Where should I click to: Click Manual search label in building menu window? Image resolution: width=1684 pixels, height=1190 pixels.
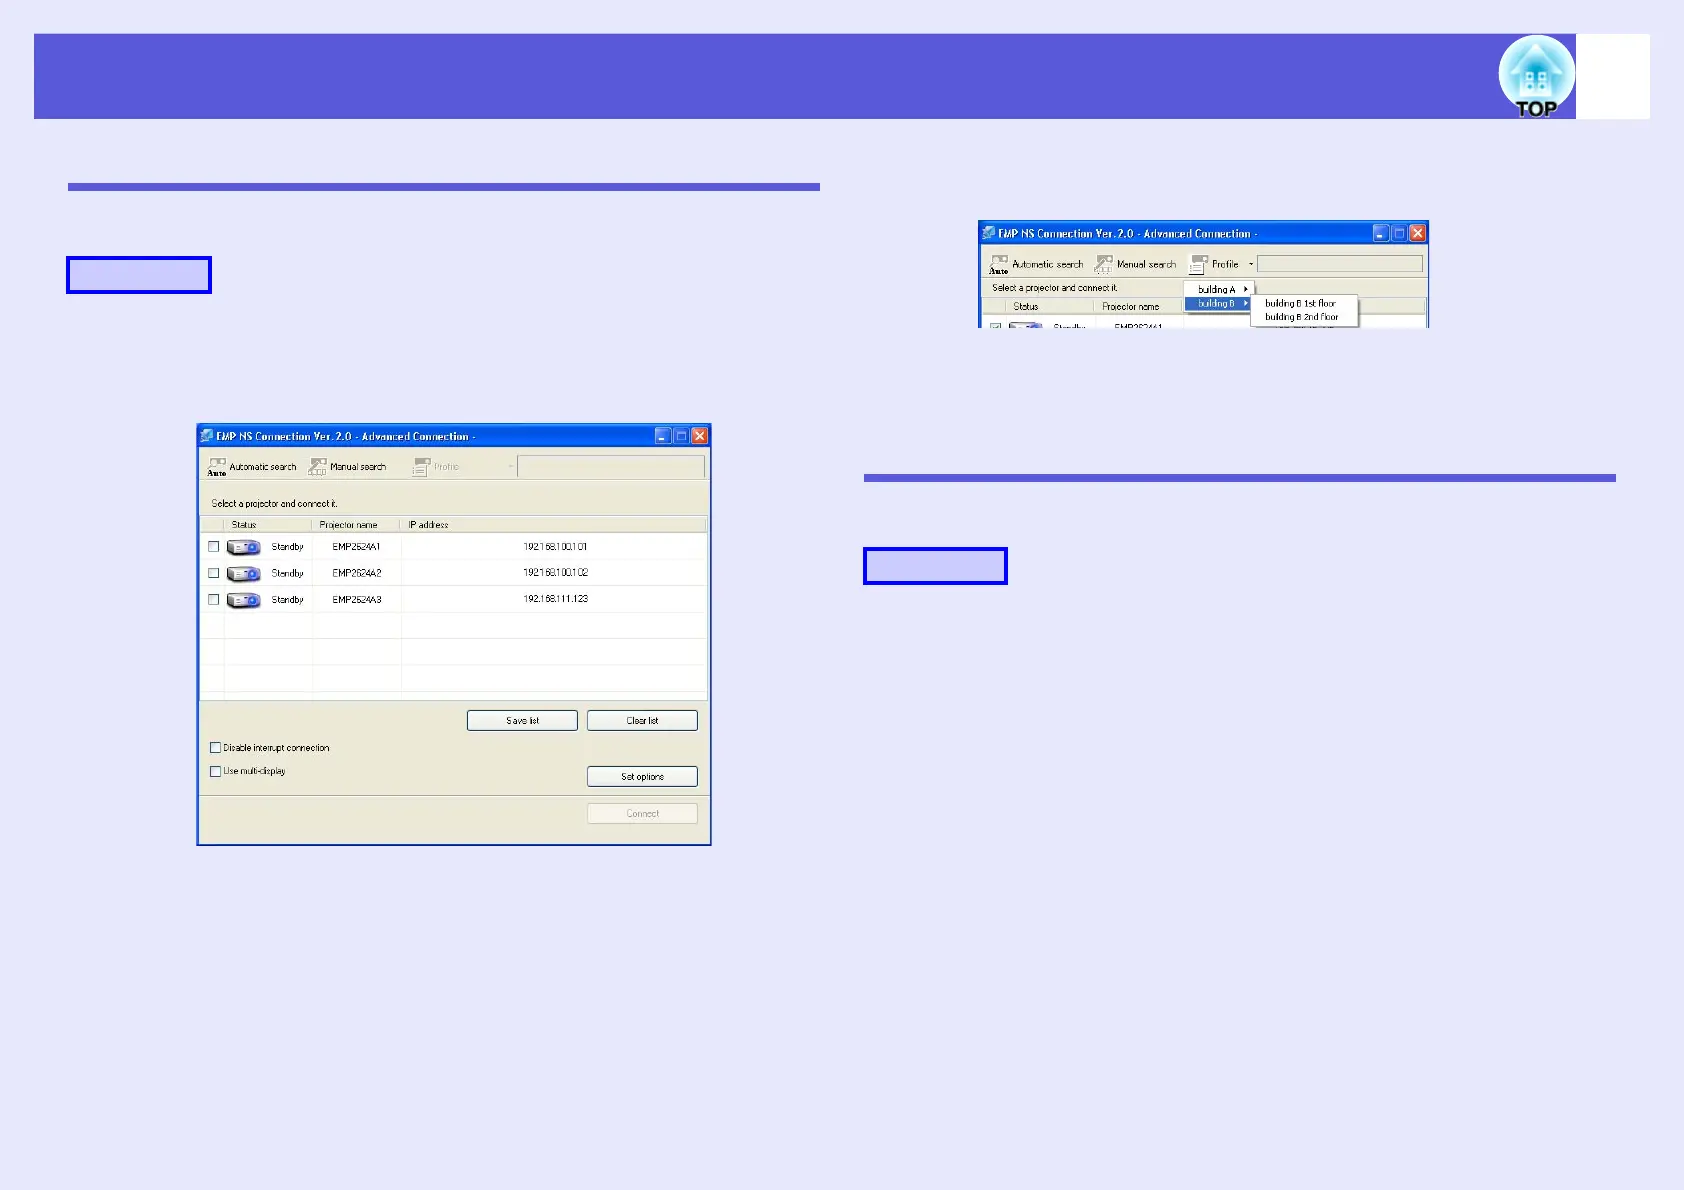(x=1146, y=264)
